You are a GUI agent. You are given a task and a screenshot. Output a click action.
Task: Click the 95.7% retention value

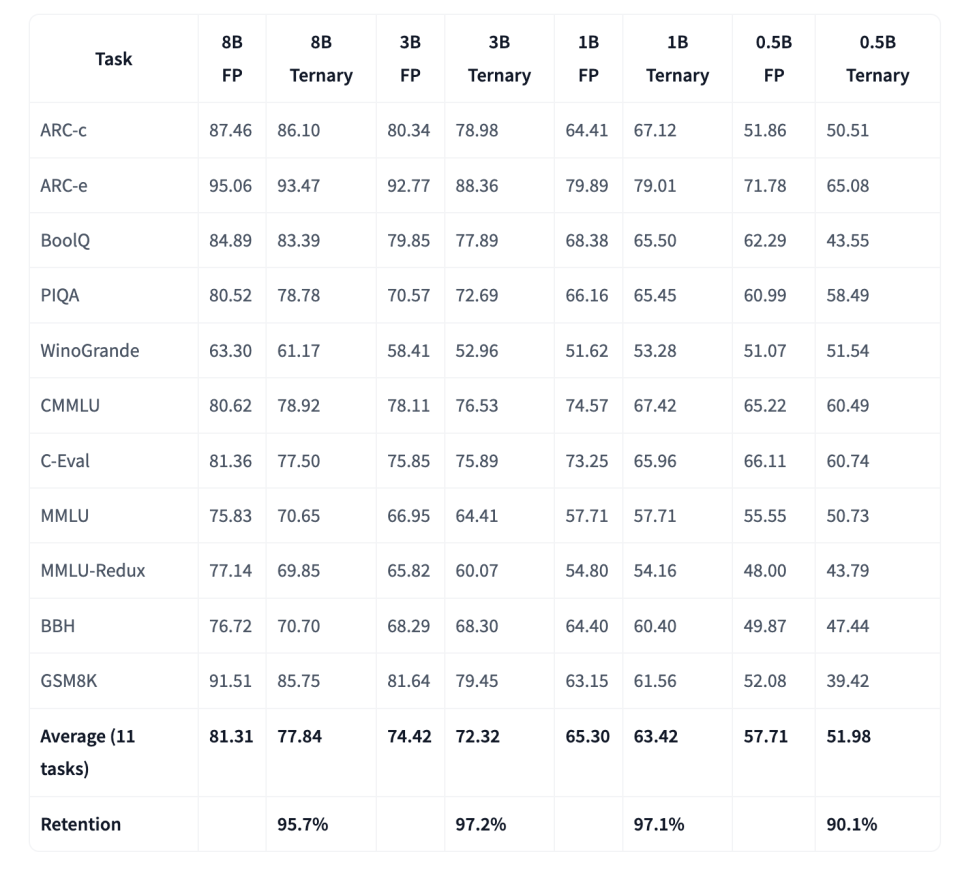(x=302, y=824)
